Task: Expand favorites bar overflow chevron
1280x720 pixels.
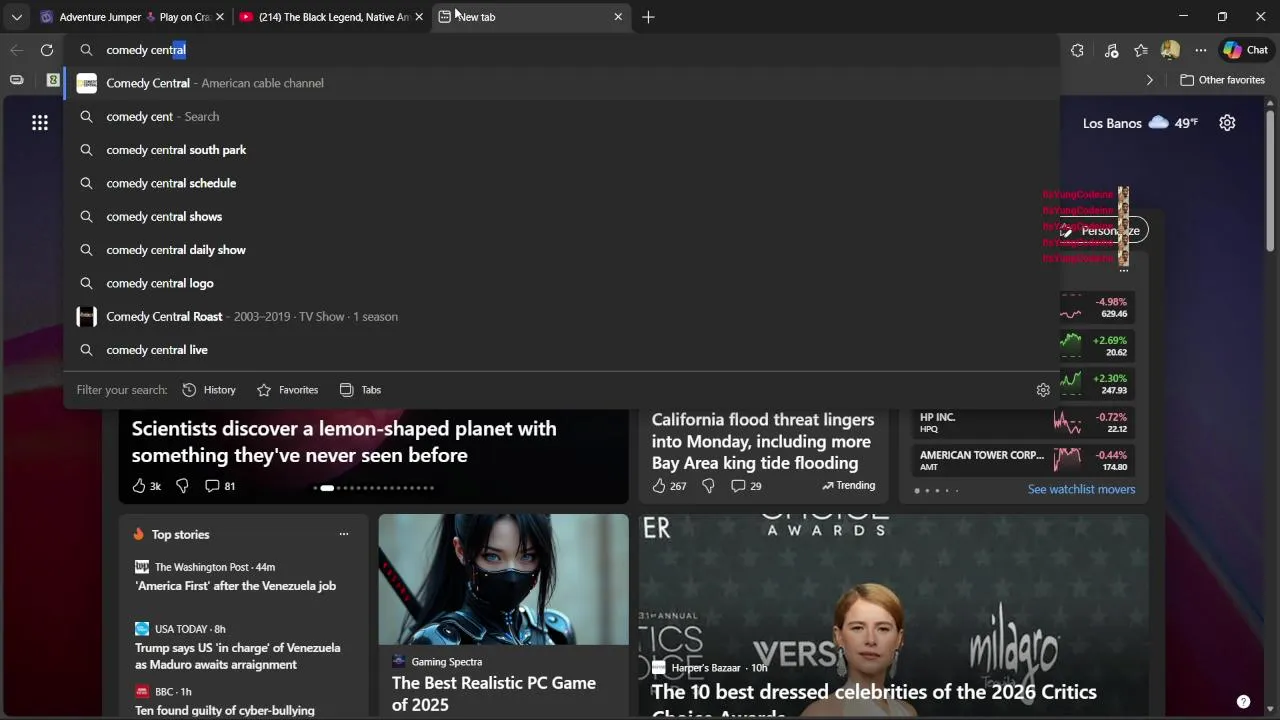Action: 1149,80
